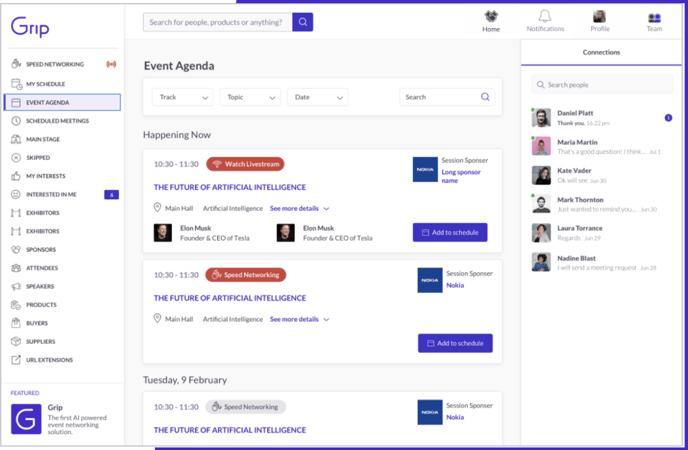Image resolution: width=688 pixels, height=450 pixels.
Task: Click the featured Grip G logo
Action: (26, 419)
